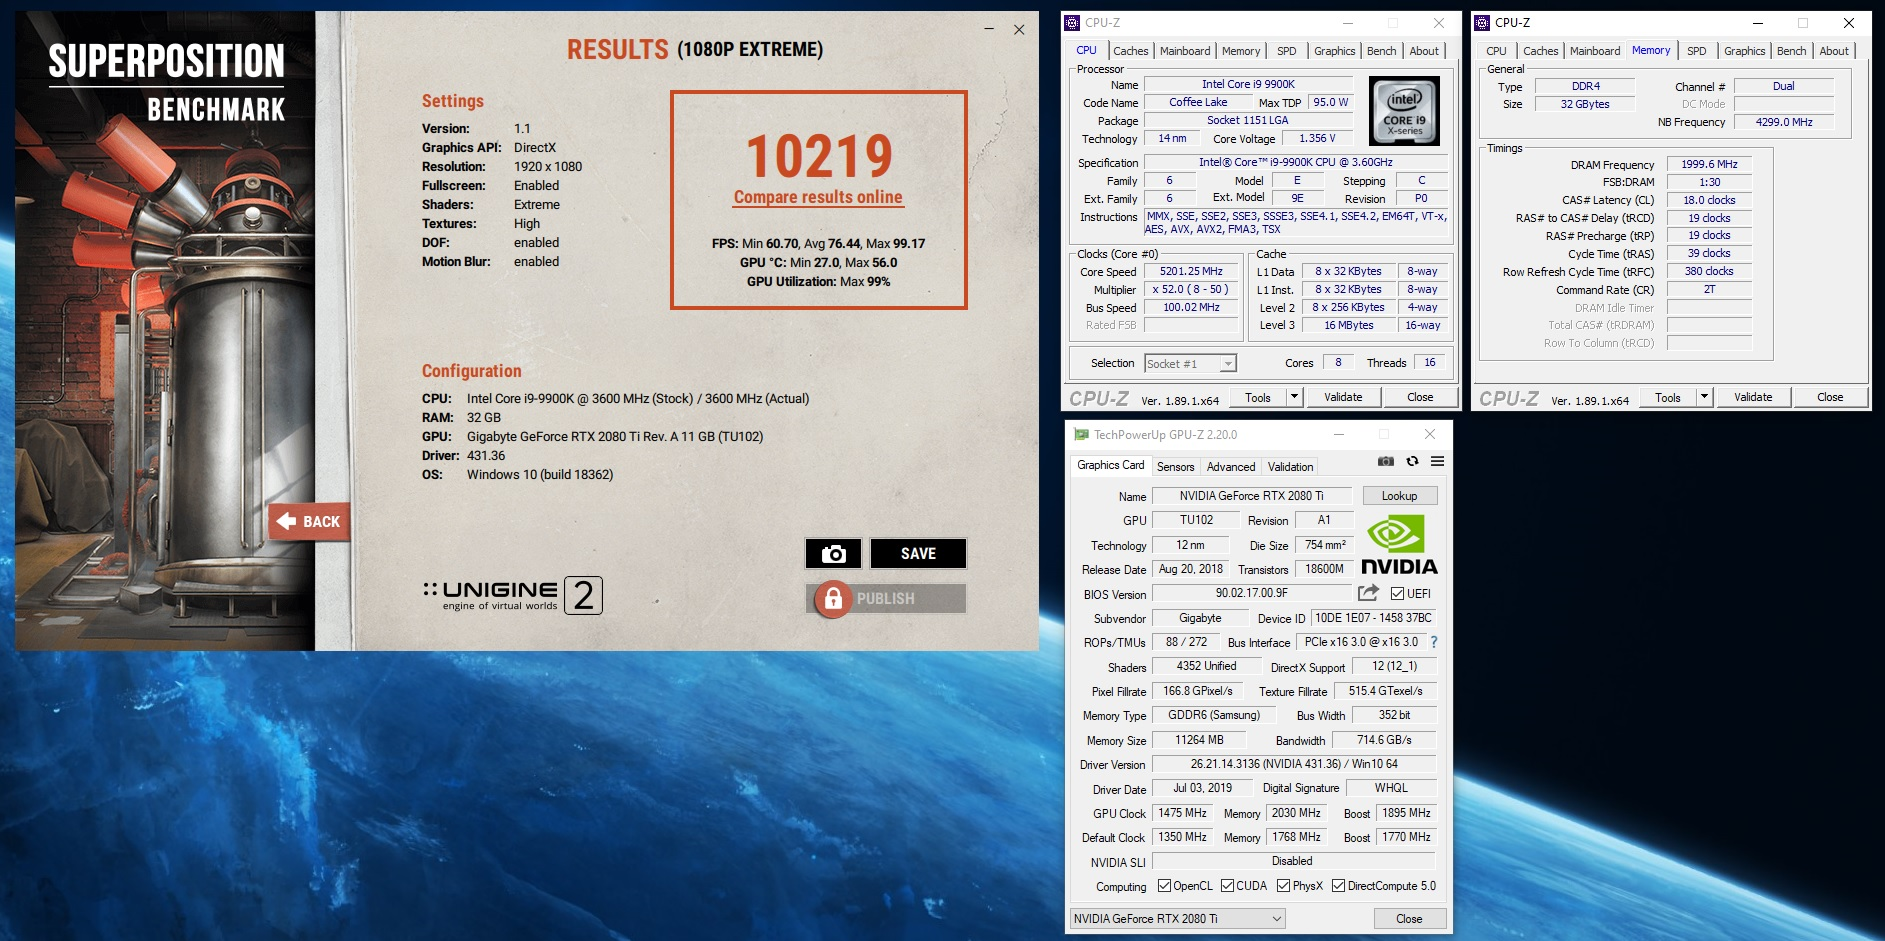This screenshot has height=941, width=1885.
Task: Toggle the CUDA checkbox
Action: point(1227,886)
